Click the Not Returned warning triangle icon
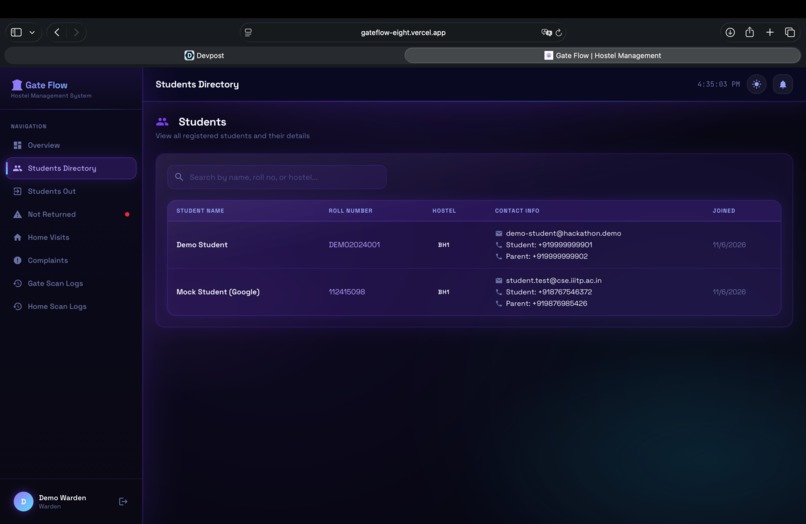 [17, 214]
